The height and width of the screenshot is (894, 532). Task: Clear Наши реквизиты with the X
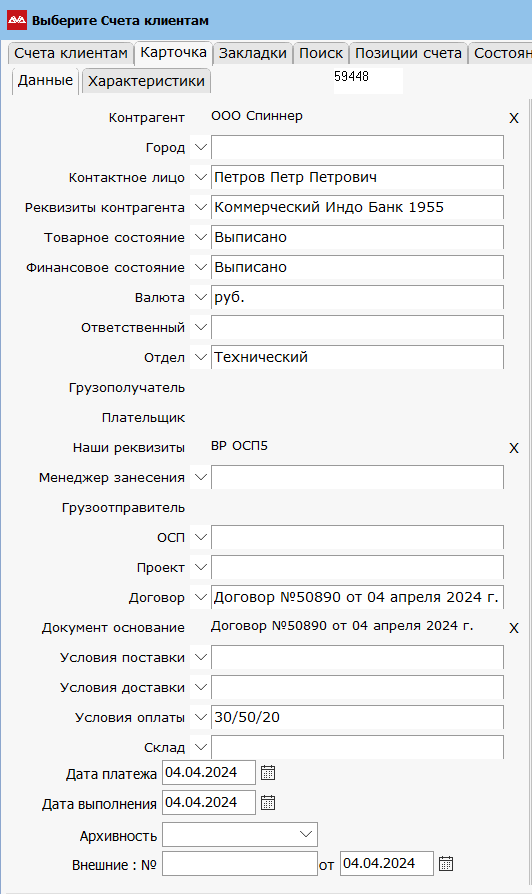tap(514, 448)
